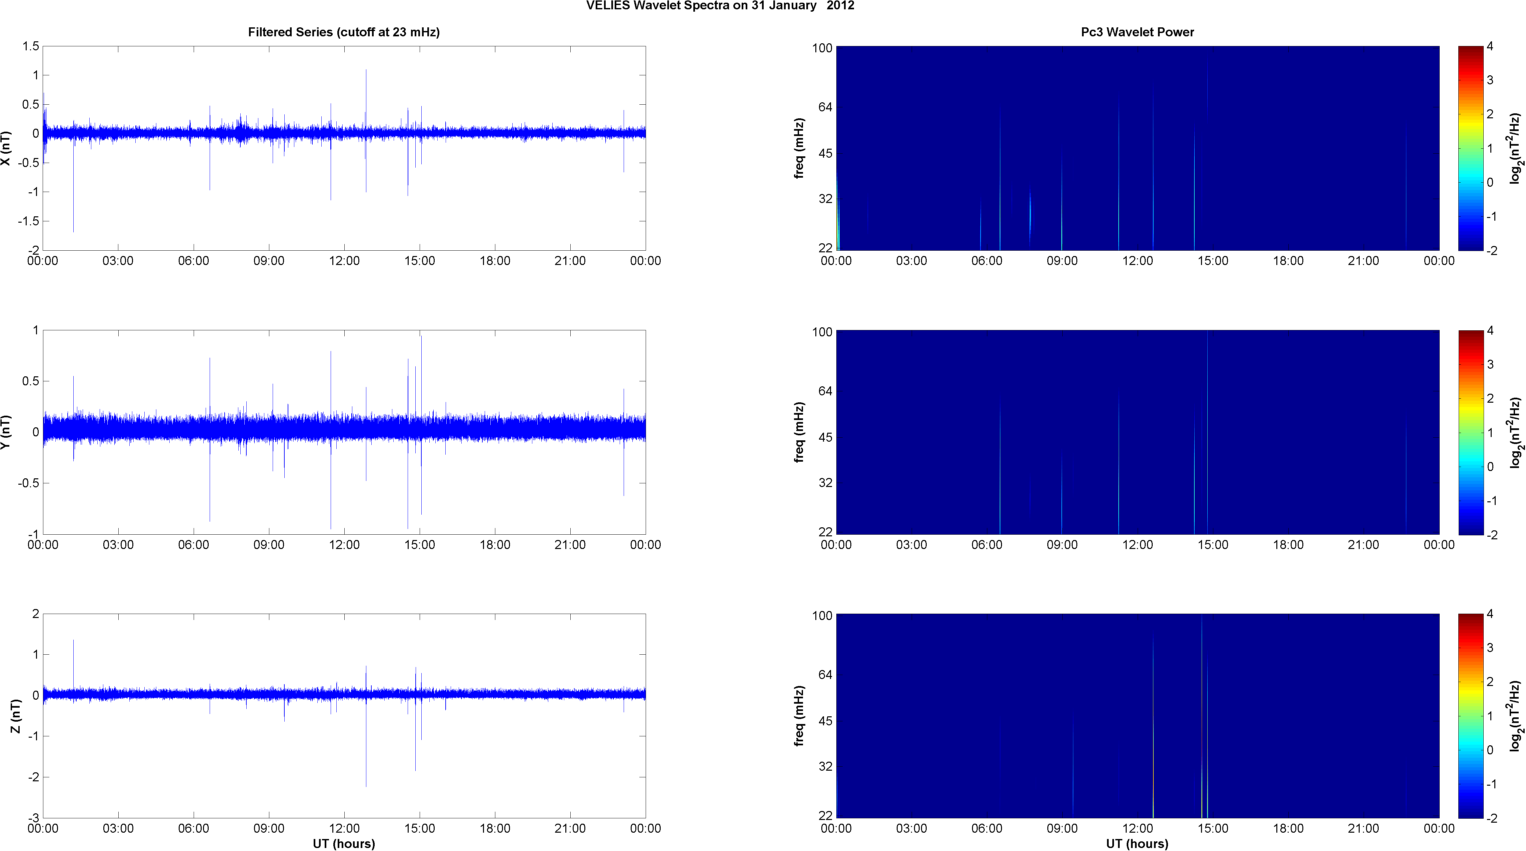Select the "Filtered Series (cutoff at 23 mHz)" heading
Viewport: 1526px width, 851px height.
(344, 32)
